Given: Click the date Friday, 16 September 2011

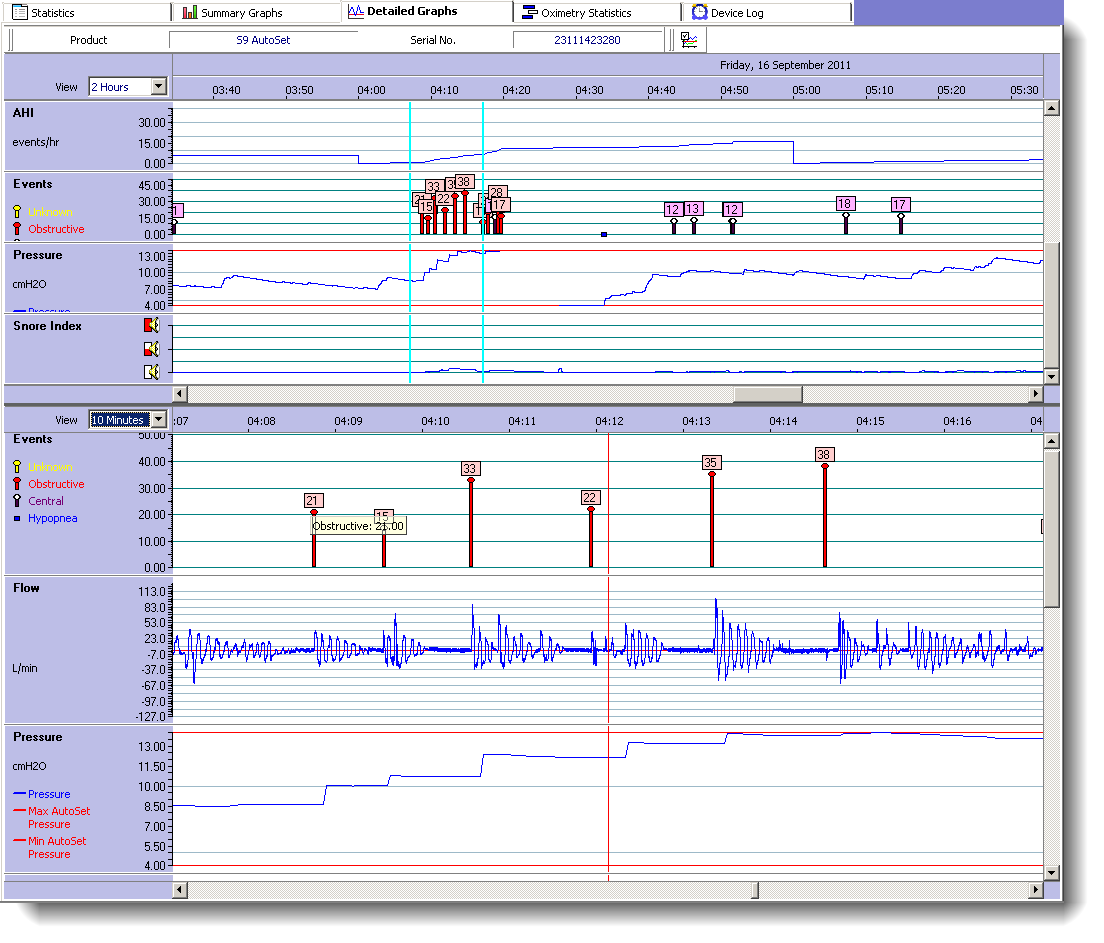Looking at the screenshot, I should 785,65.
